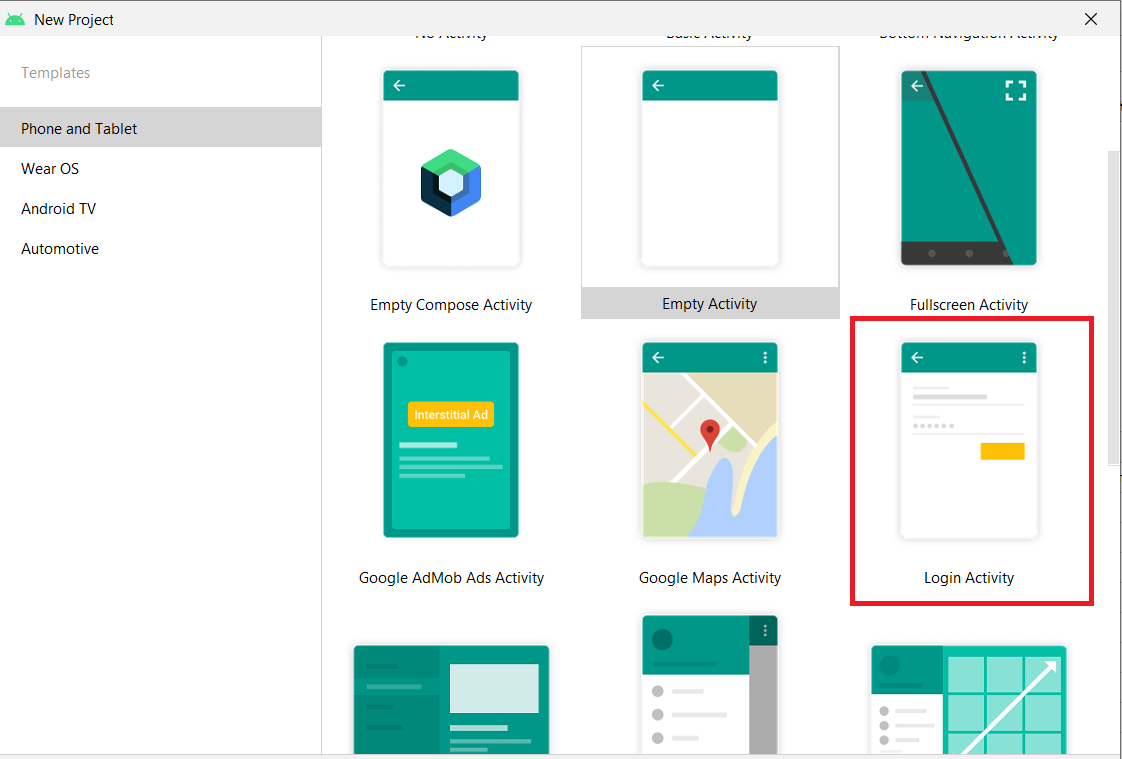Click the Interstitial Ad badge in the AdMob preview
This screenshot has height=759, width=1122.
click(x=451, y=414)
